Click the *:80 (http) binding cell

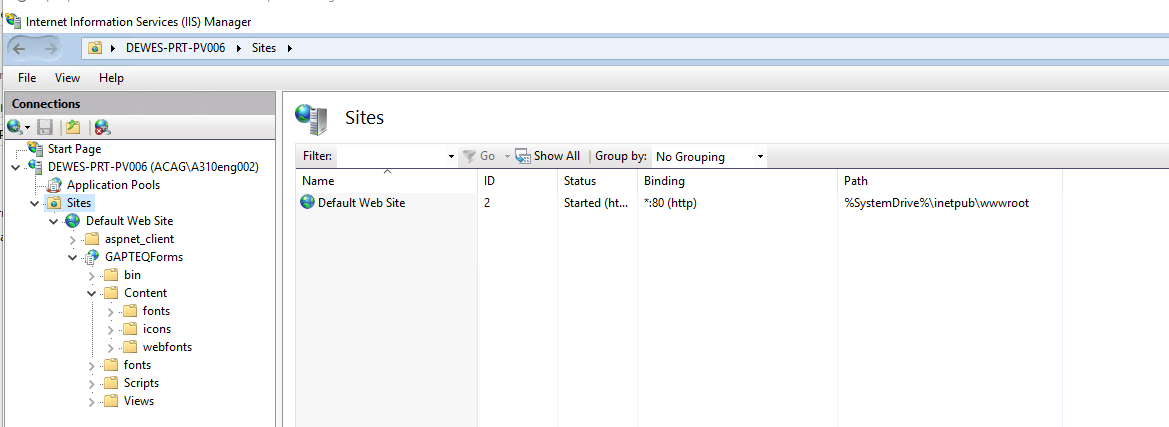coord(669,203)
